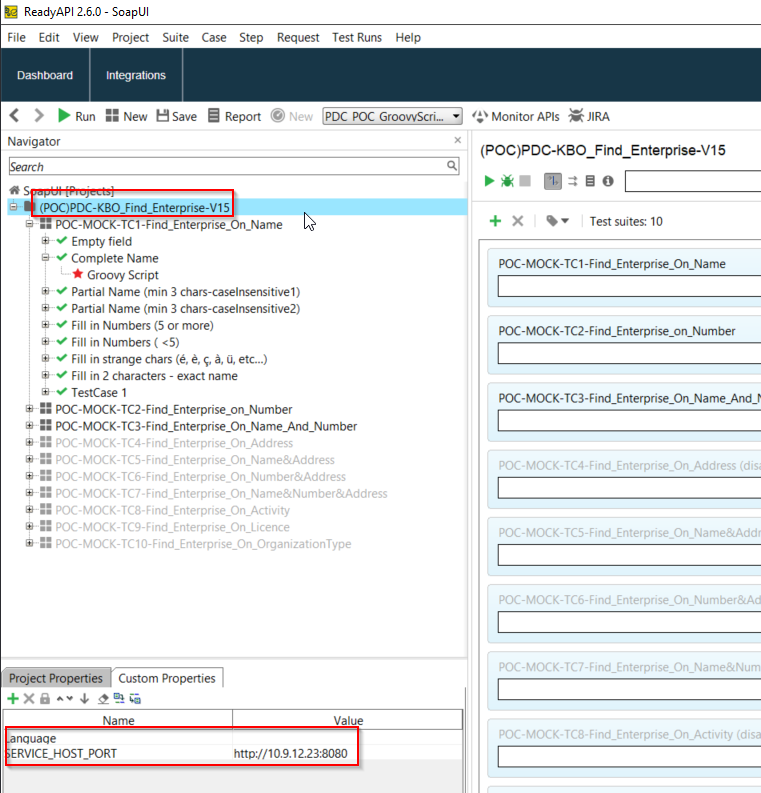
Task: Open Monitor APIs from toolbar
Action: pyautogui.click(x=480, y=116)
